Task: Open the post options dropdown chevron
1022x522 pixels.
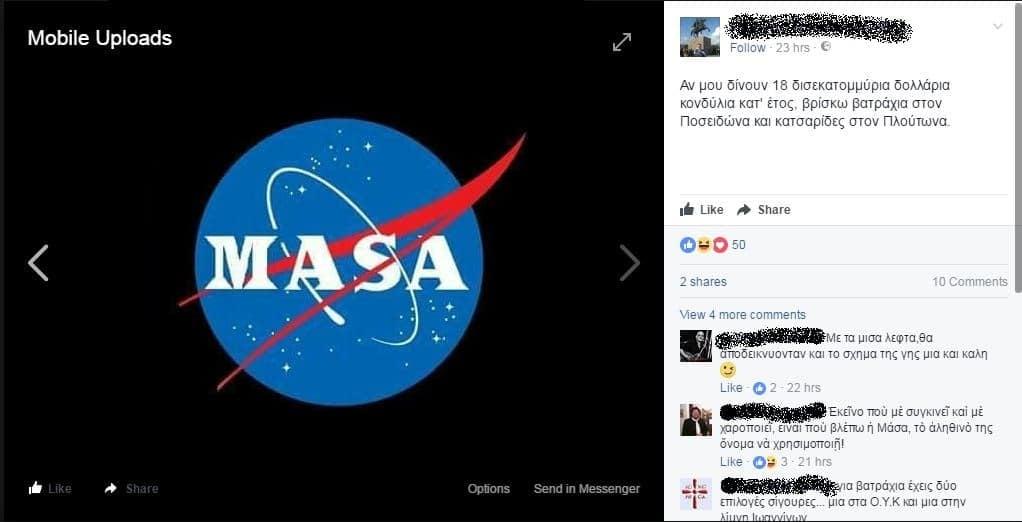Action: pos(998,26)
